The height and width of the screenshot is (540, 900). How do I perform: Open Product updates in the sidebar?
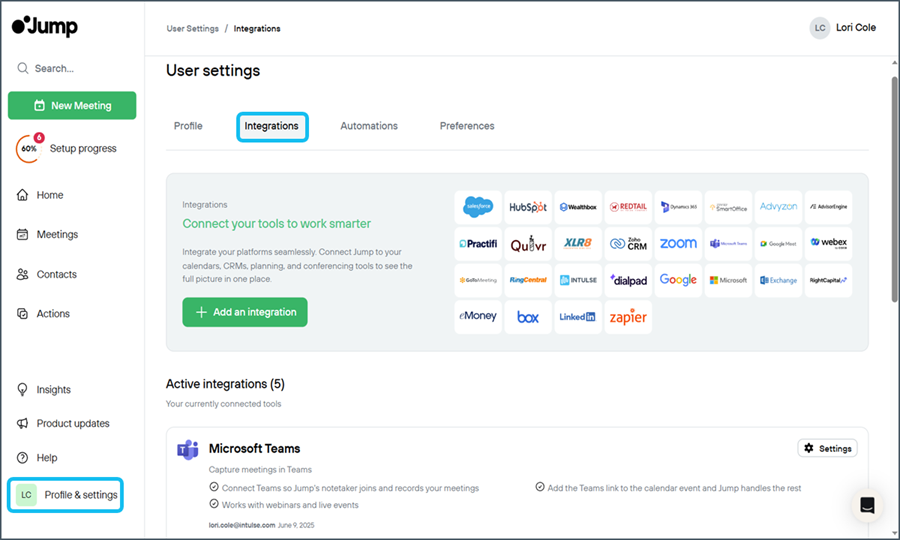63,424
